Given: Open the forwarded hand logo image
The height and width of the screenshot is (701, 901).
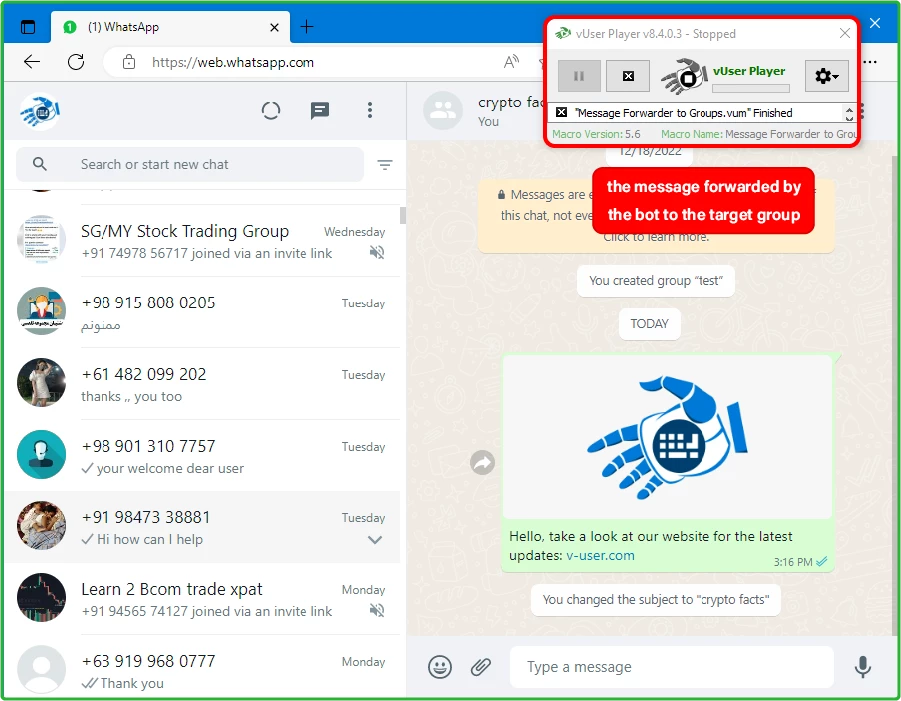Looking at the screenshot, I should pos(667,437).
